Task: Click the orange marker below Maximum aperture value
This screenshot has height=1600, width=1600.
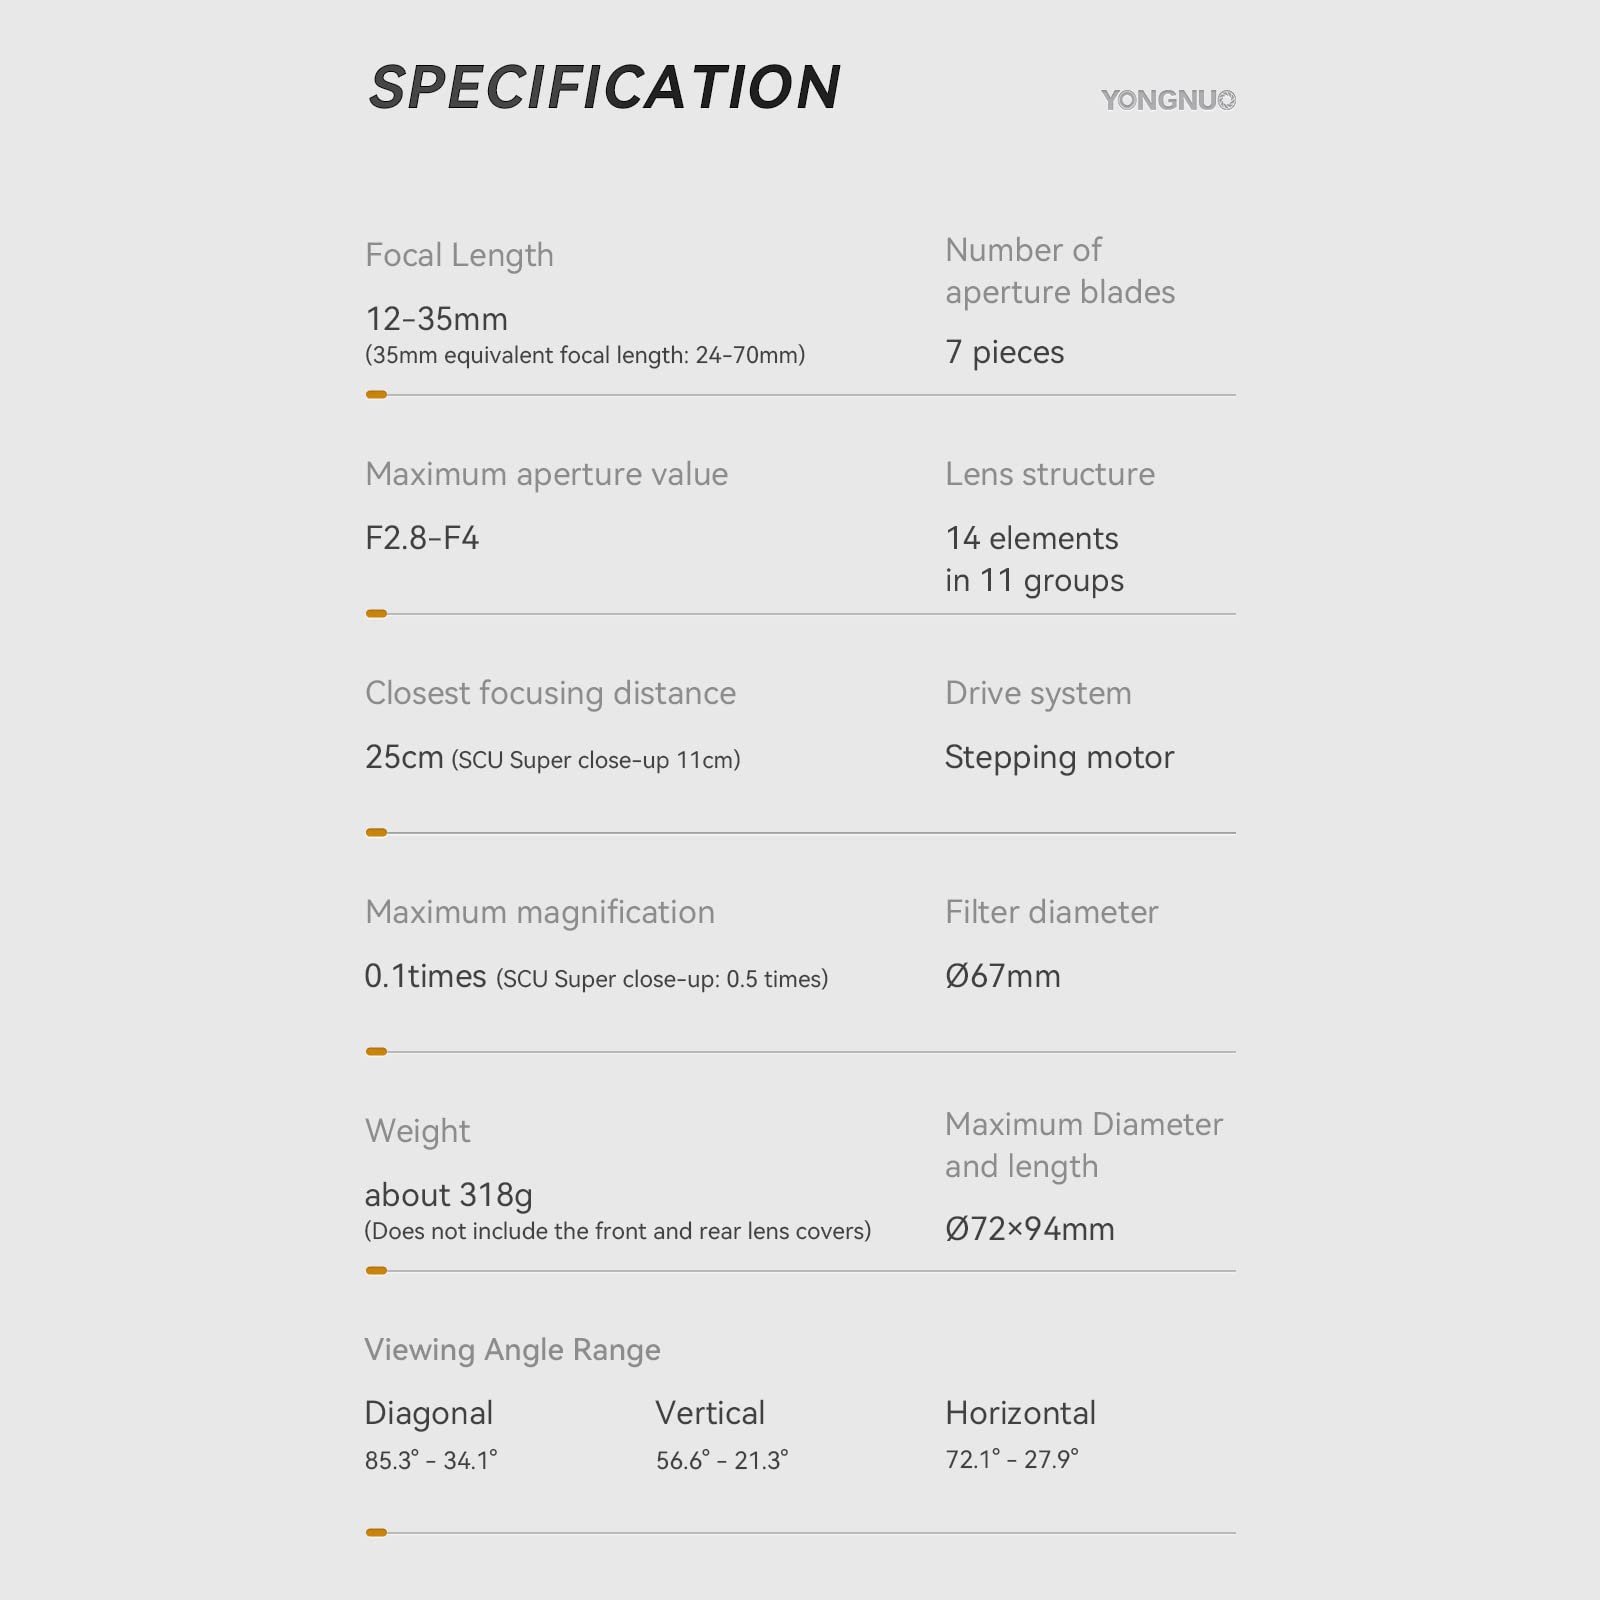Action: point(376,614)
